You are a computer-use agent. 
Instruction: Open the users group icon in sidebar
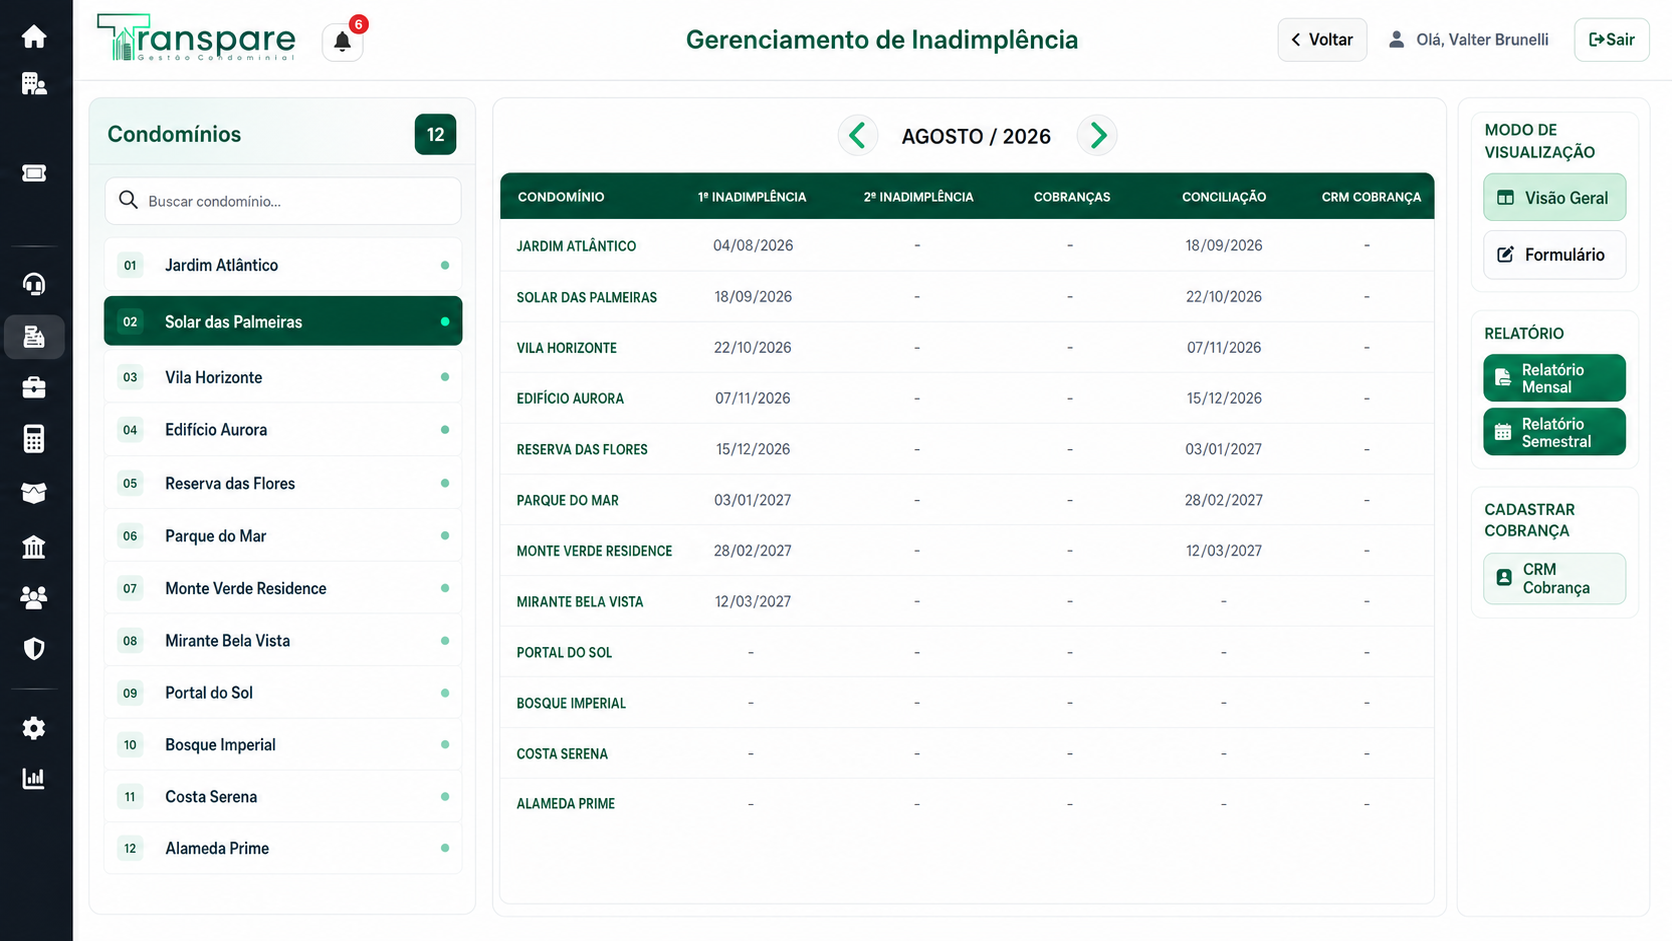point(34,597)
